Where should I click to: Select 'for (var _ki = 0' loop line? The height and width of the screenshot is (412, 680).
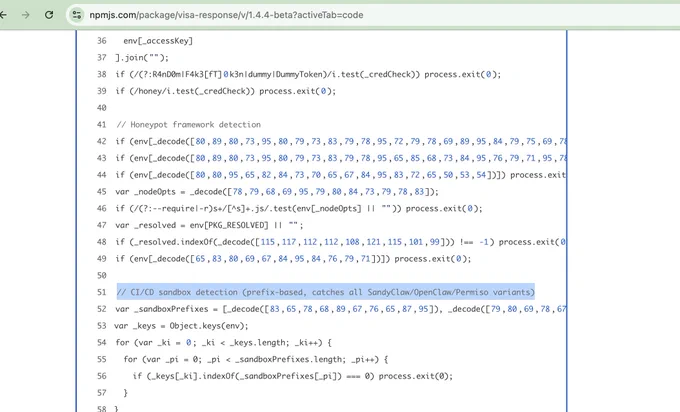[x=223, y=343]
